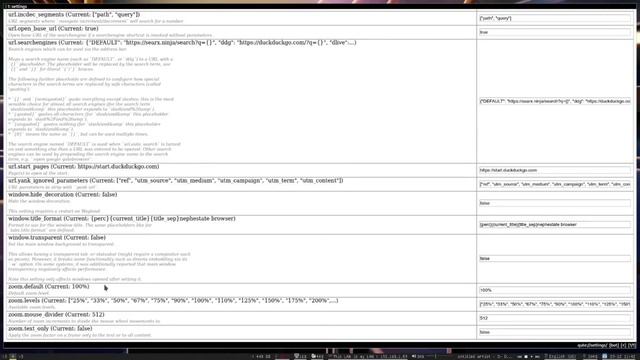Edit the zoom.text_only value field
This screenshot has width=640, height=360.
click(x=555, y=332)
